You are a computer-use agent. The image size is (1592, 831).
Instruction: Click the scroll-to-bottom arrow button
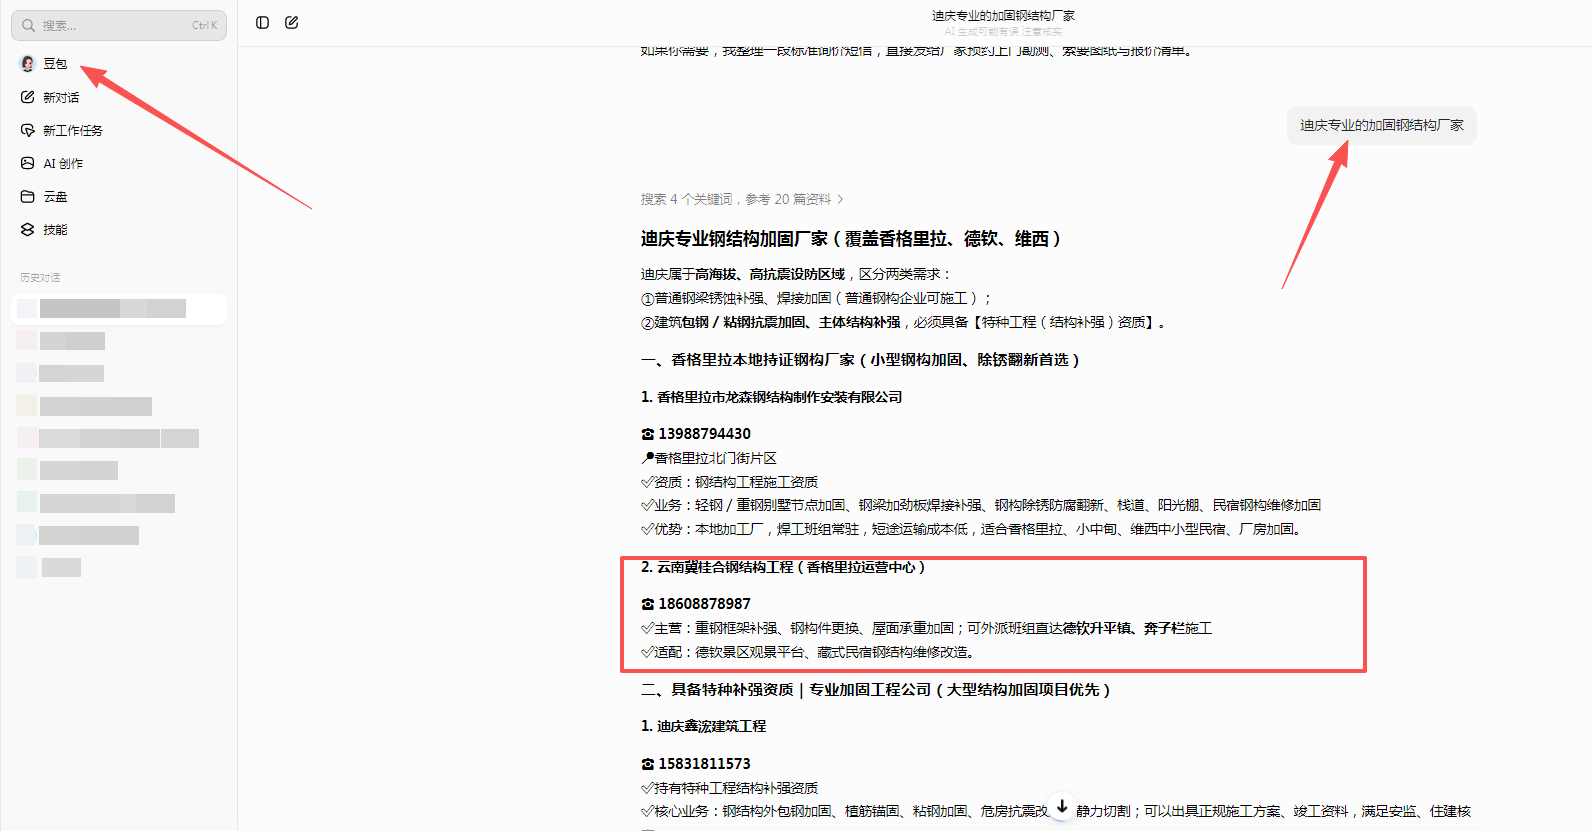coord(1062,807)
